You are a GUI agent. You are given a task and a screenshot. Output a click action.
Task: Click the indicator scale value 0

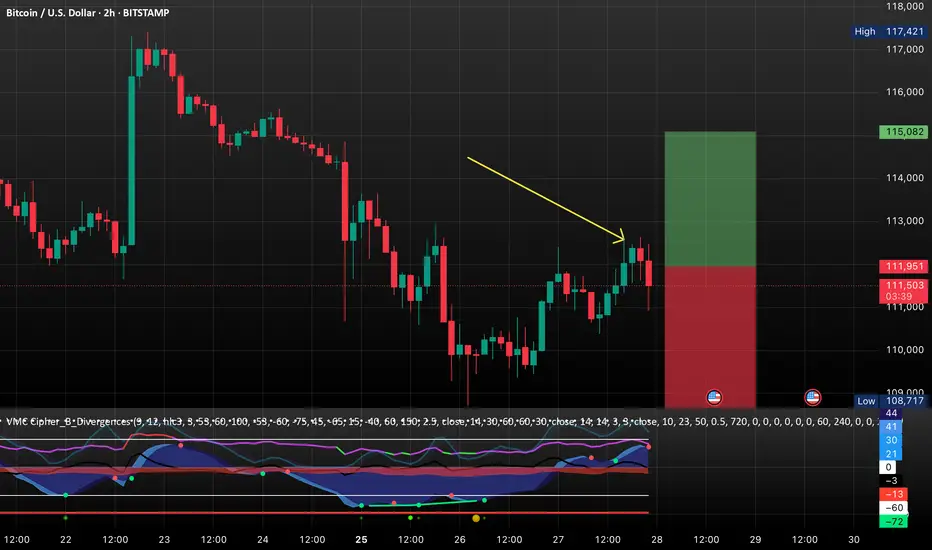[x=887, y=467]
